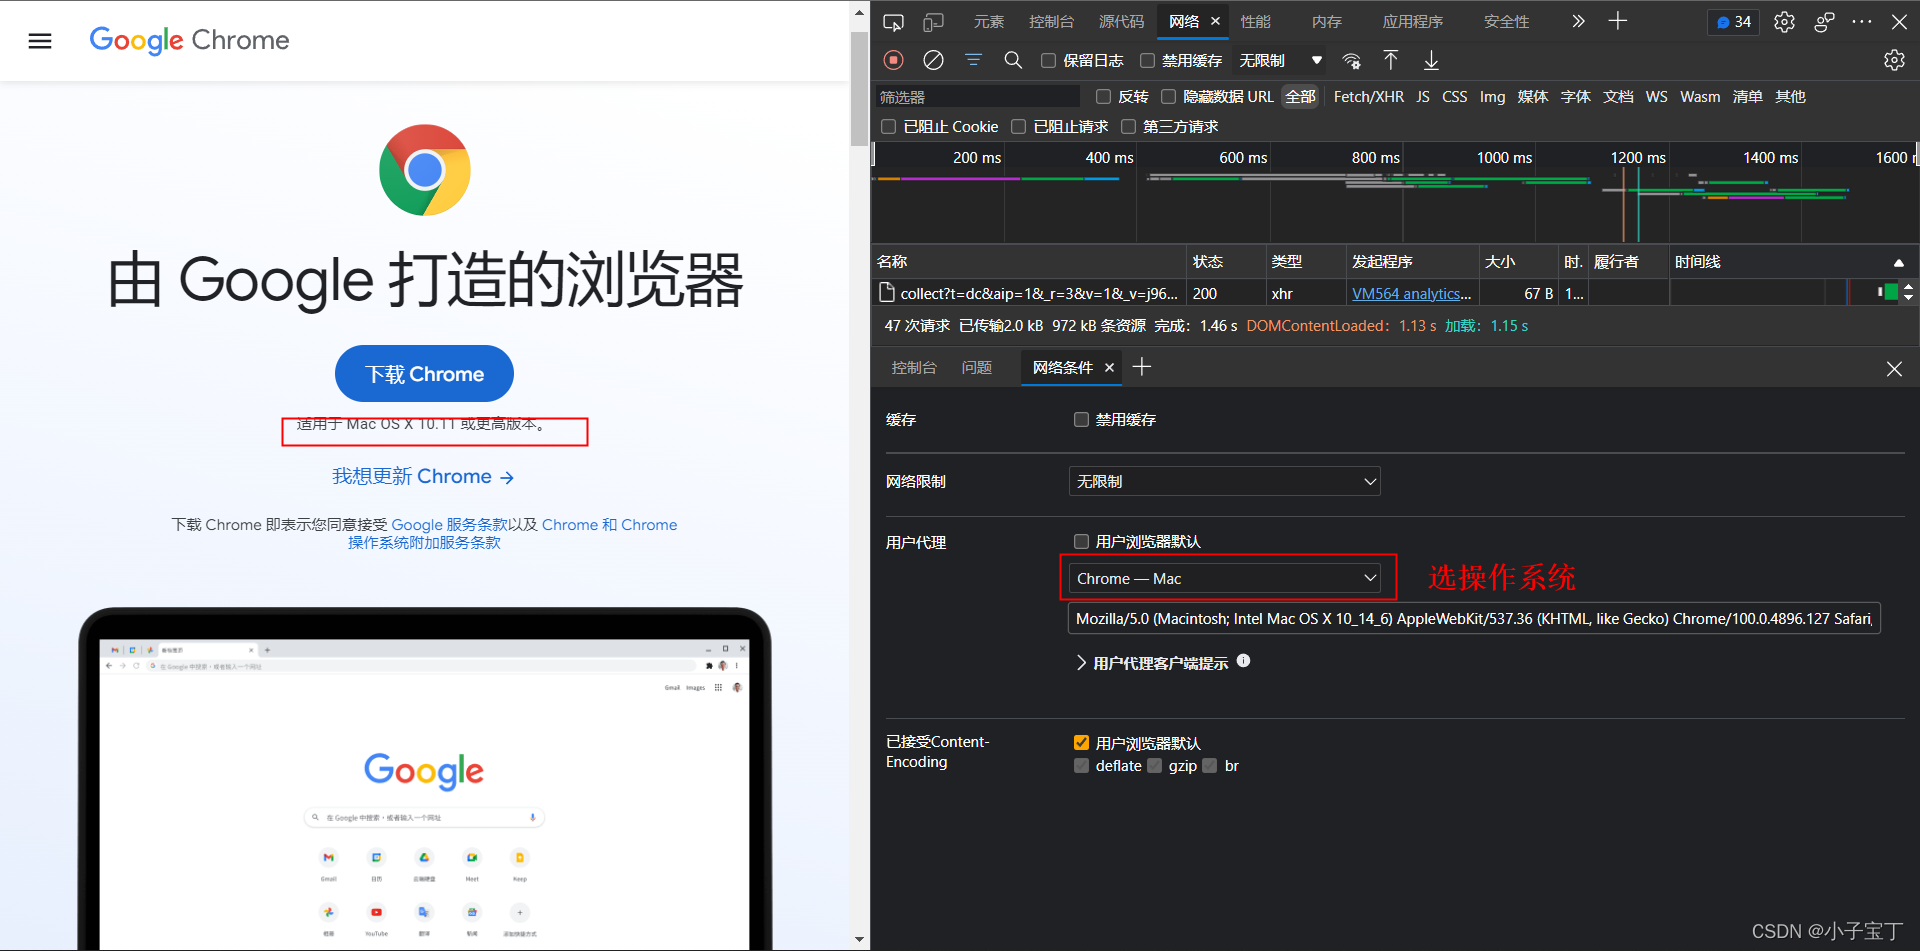The width and height of the screenshot is (1920, 951).
Task: Click the feedback people icon
Action: point(1824,22)
